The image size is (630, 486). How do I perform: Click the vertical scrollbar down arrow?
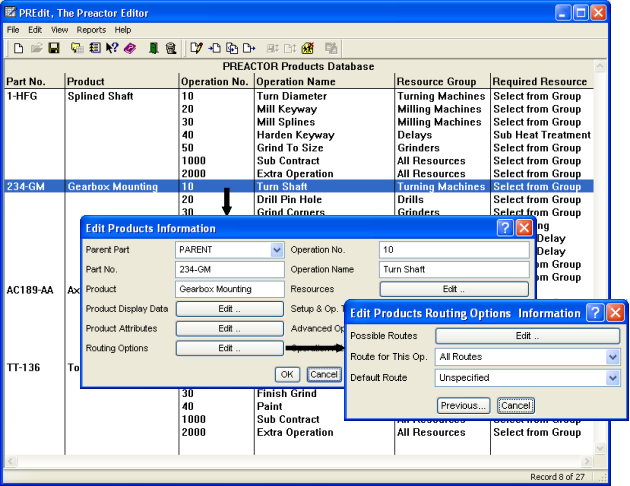600,448
